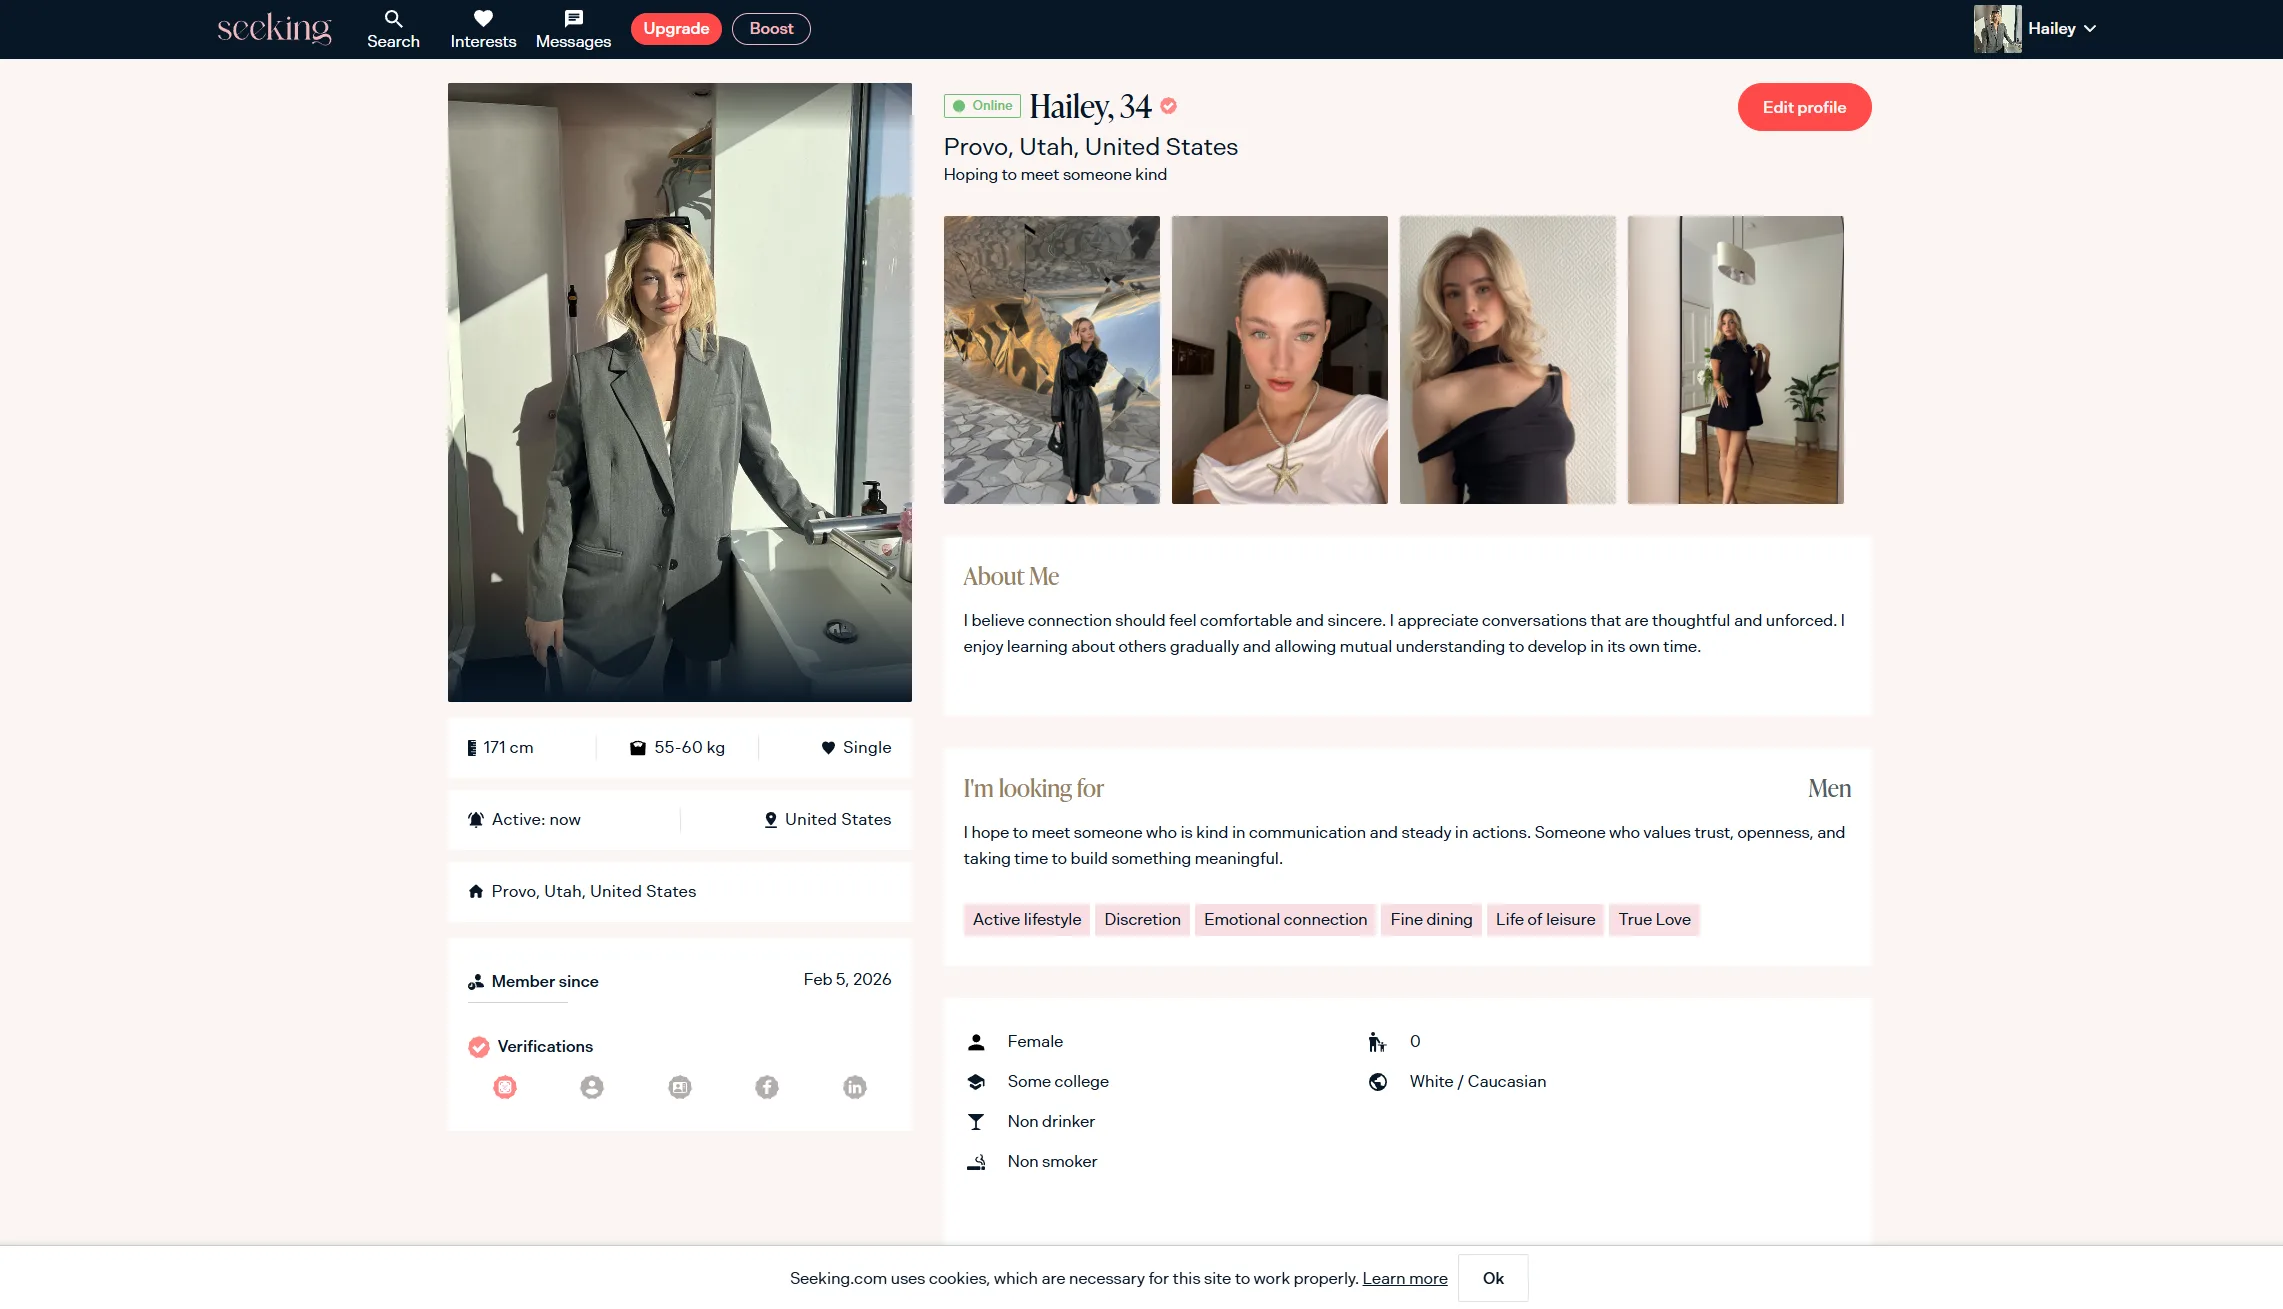2283x1309 pixels.
Task: Open Messages via the chat bubble icon
Action: (x=573, y=19)
